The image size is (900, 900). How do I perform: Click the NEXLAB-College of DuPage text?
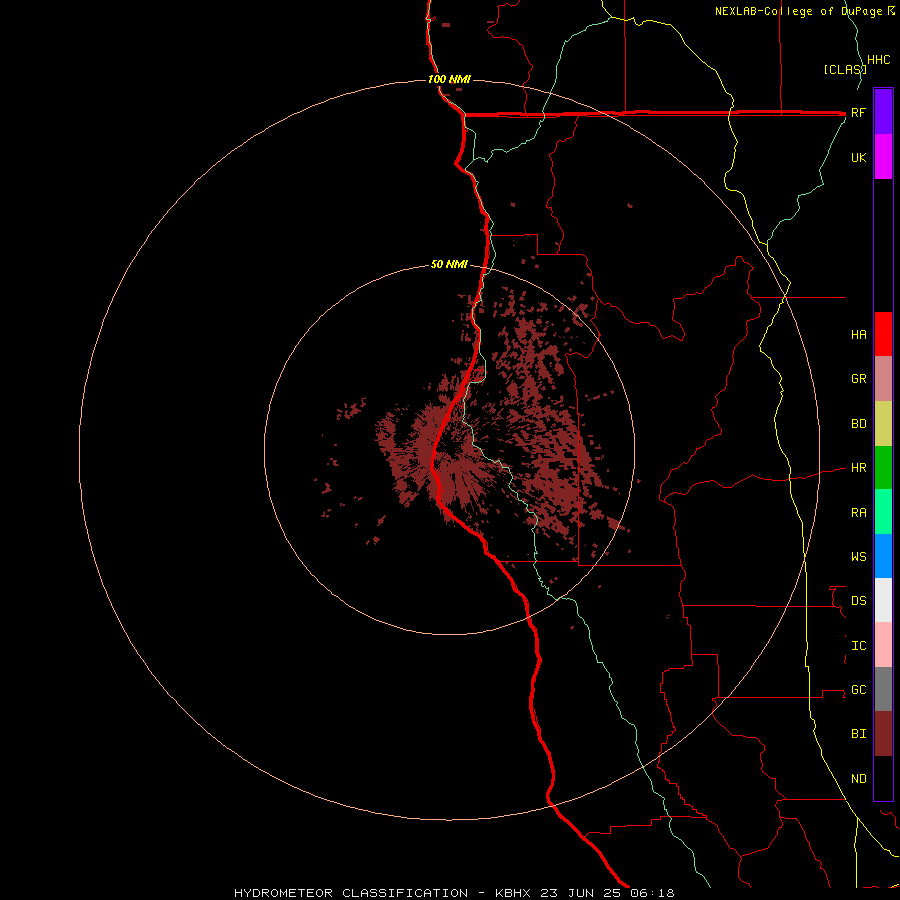(x=800, y=11)
